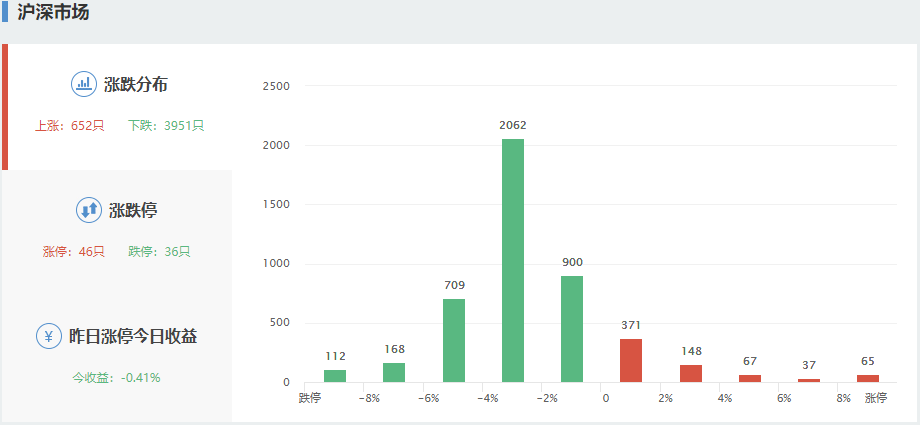Click the up-down arrows icon beside 涨跌停
The image size is (920, 425).
coord(89,210)
